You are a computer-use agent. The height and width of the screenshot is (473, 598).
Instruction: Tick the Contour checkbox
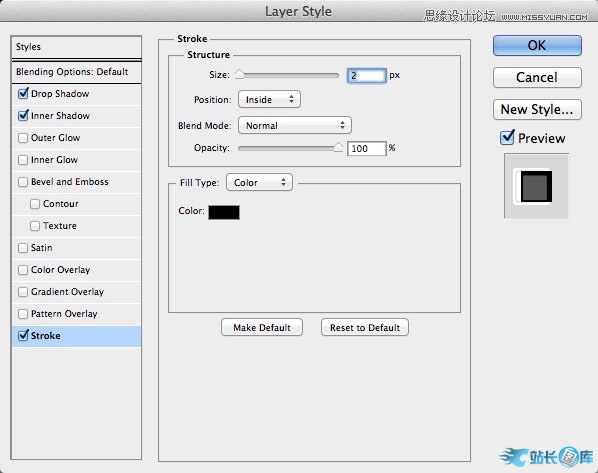pos(35,204)
